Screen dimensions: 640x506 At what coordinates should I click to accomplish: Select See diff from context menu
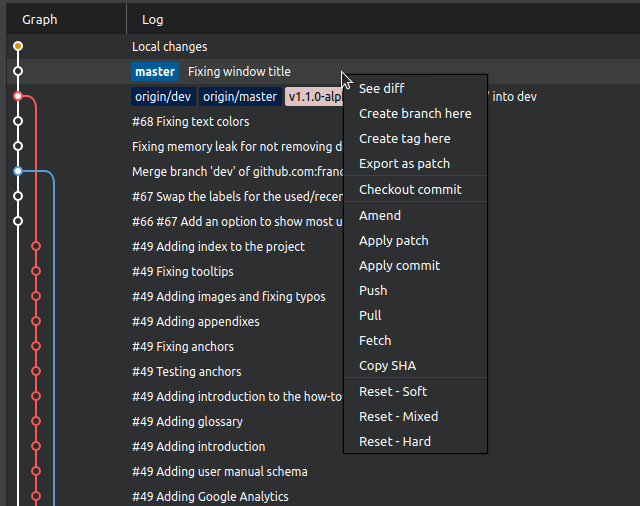416,89
